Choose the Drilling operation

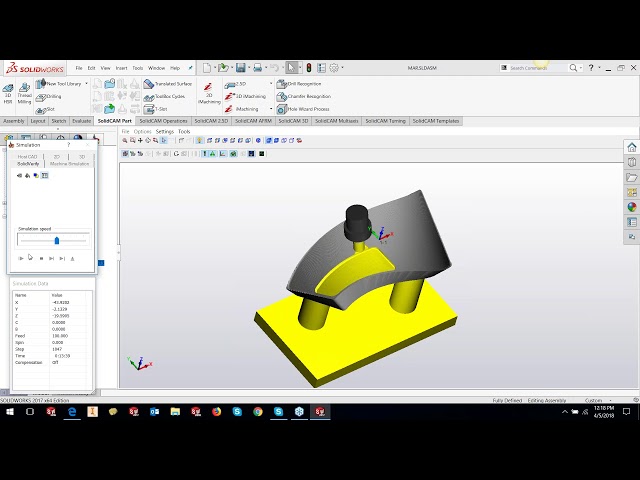click(x=49, y=97)
